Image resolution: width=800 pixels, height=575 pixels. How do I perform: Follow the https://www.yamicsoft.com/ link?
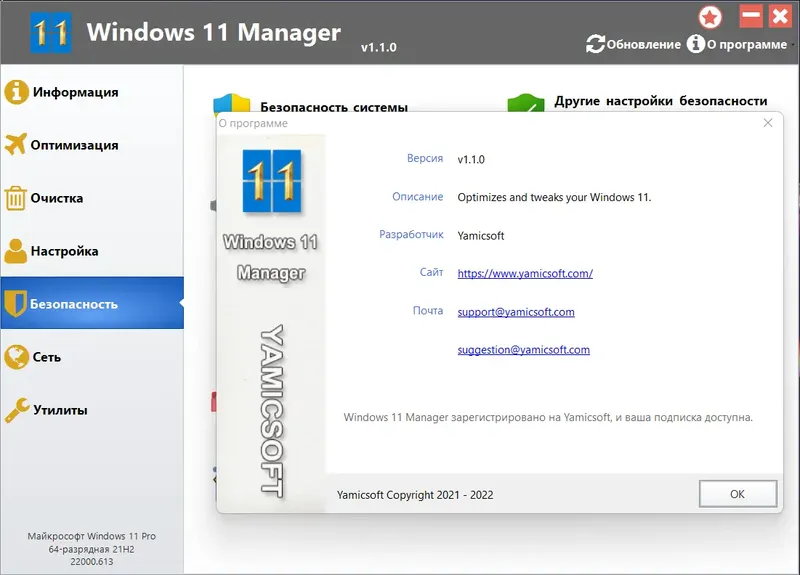[525, 273]
